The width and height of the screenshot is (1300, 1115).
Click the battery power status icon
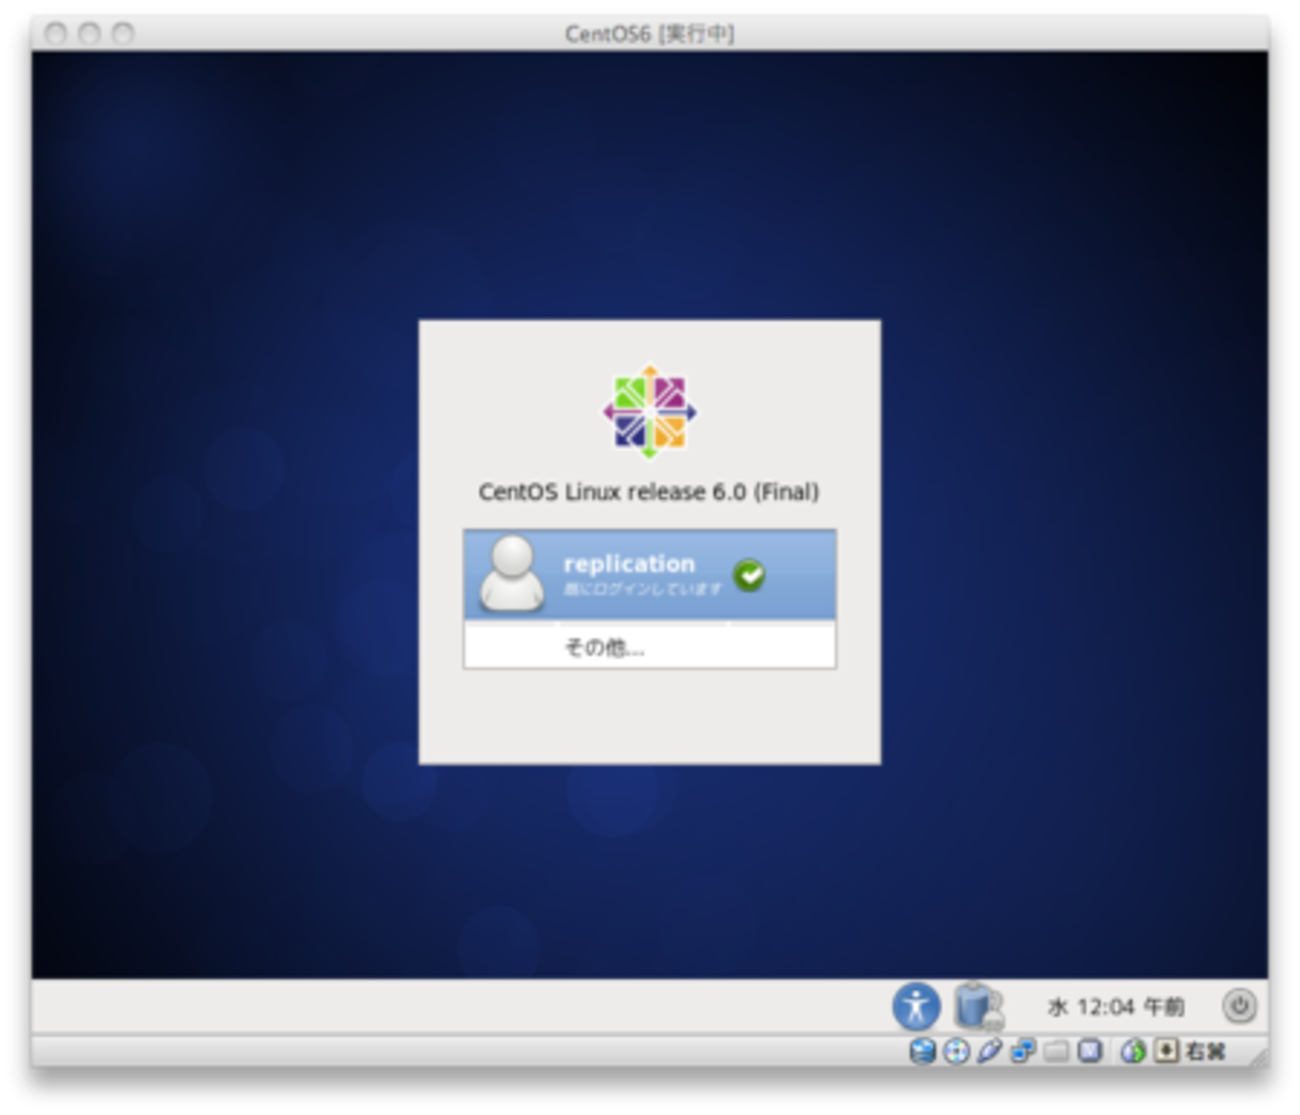(x=977, y=1006)
